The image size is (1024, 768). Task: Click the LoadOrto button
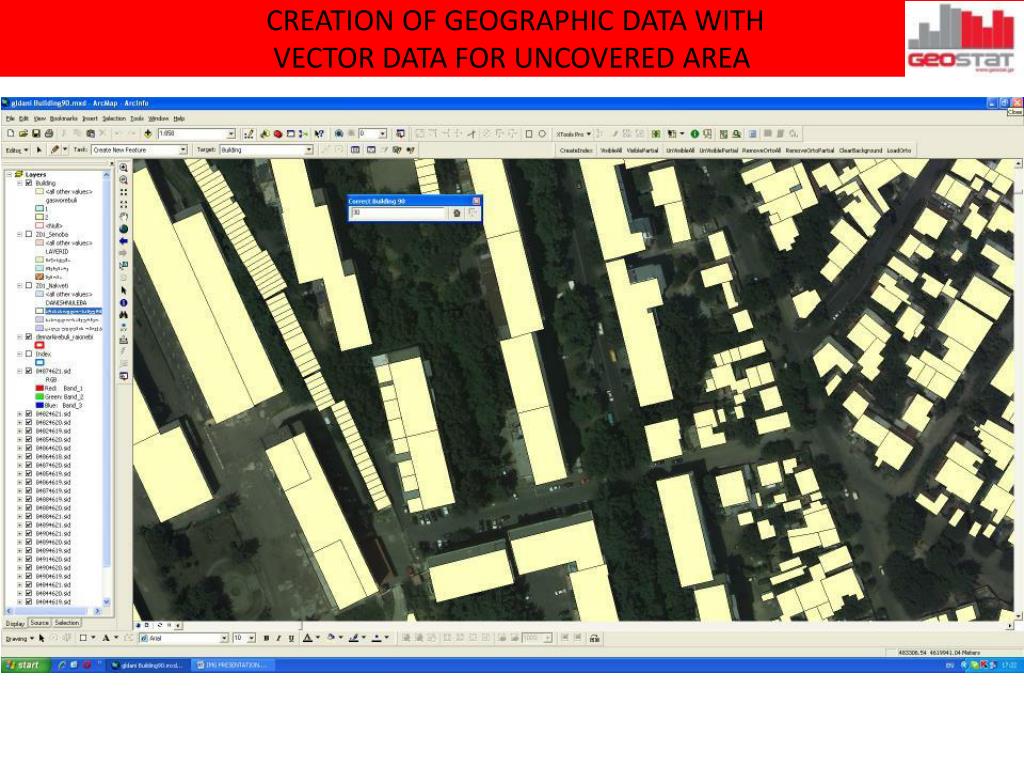[x=899, y=151]
